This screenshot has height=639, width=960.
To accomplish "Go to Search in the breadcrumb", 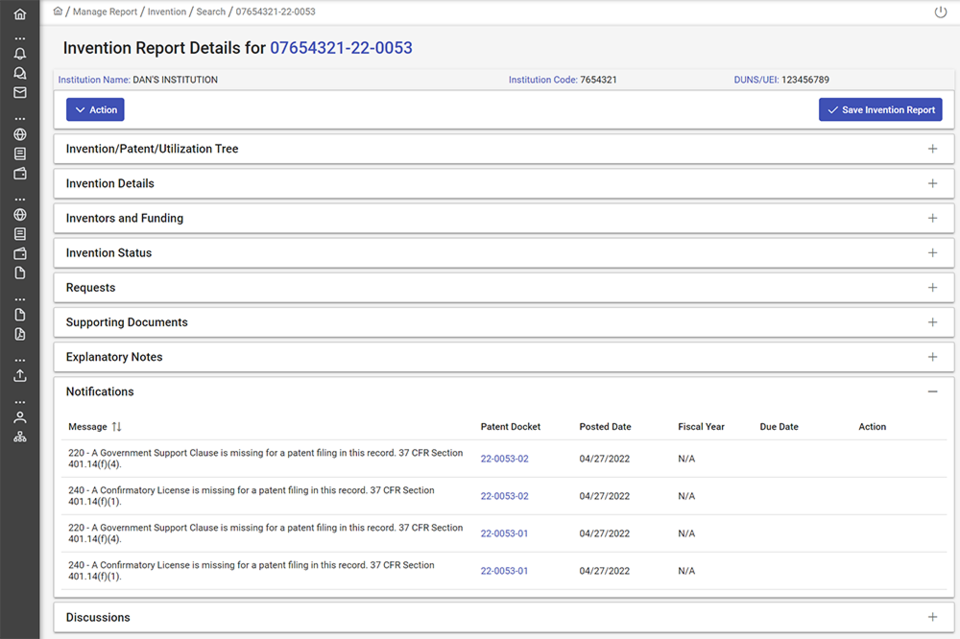I will (210, 12).
